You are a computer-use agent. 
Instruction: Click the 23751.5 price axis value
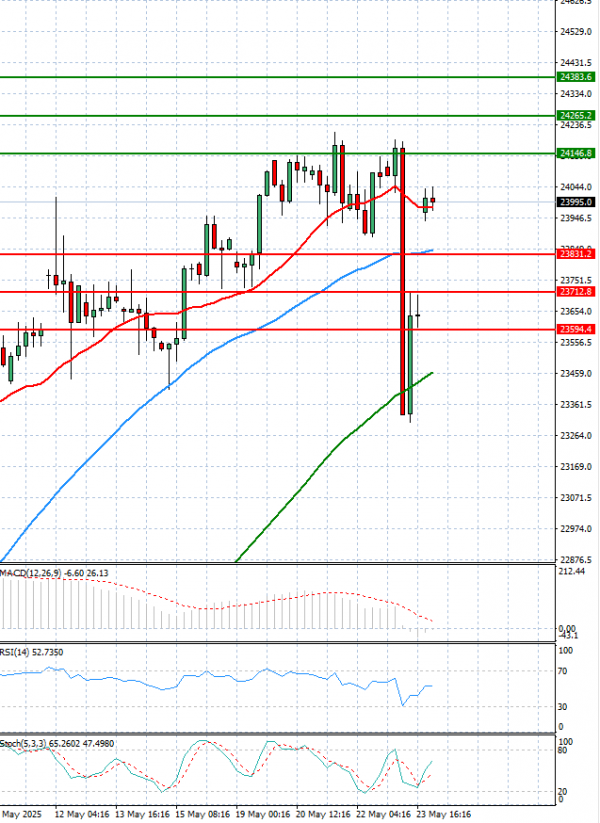(x=576, y=280)
